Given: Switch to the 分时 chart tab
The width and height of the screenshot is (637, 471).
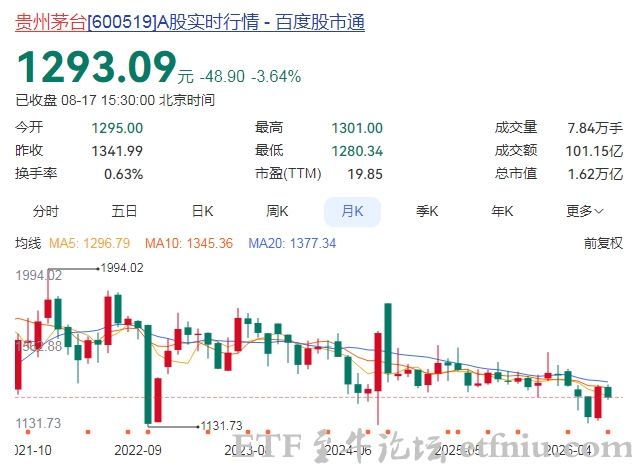Looking at the screenshot, I should [x=46, y=211].
